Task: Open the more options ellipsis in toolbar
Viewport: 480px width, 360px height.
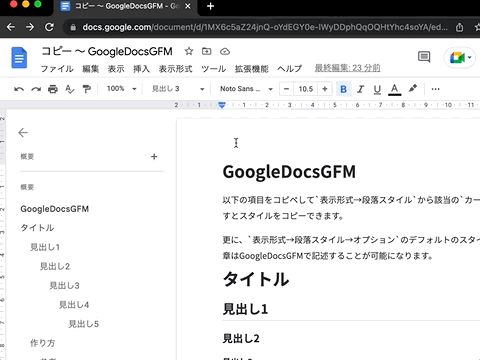Action: coord(435,89)
